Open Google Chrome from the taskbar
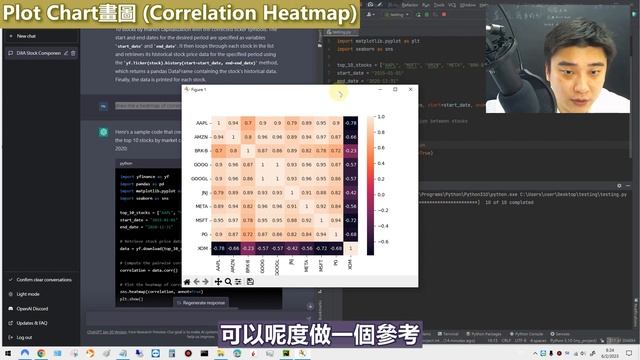The image size is (640, 360). (41, 353)
